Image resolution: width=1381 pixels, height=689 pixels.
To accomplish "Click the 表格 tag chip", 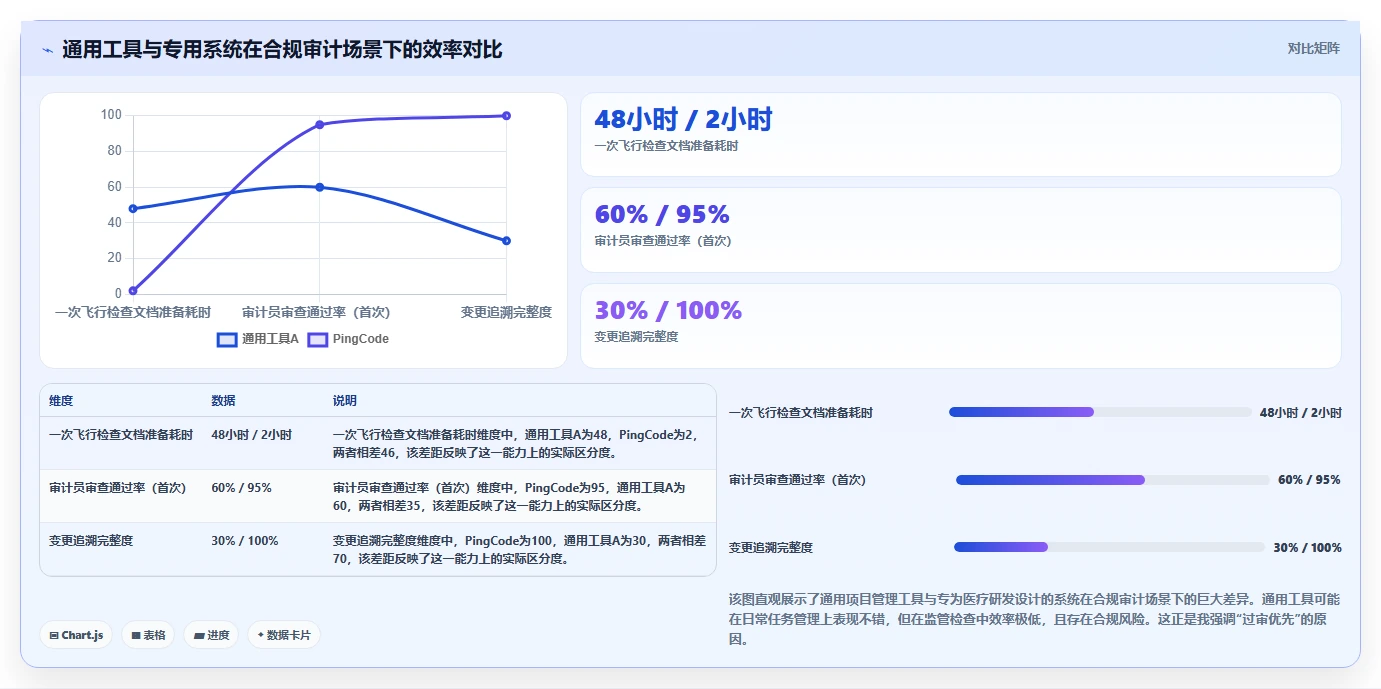I will coord(148,635).
